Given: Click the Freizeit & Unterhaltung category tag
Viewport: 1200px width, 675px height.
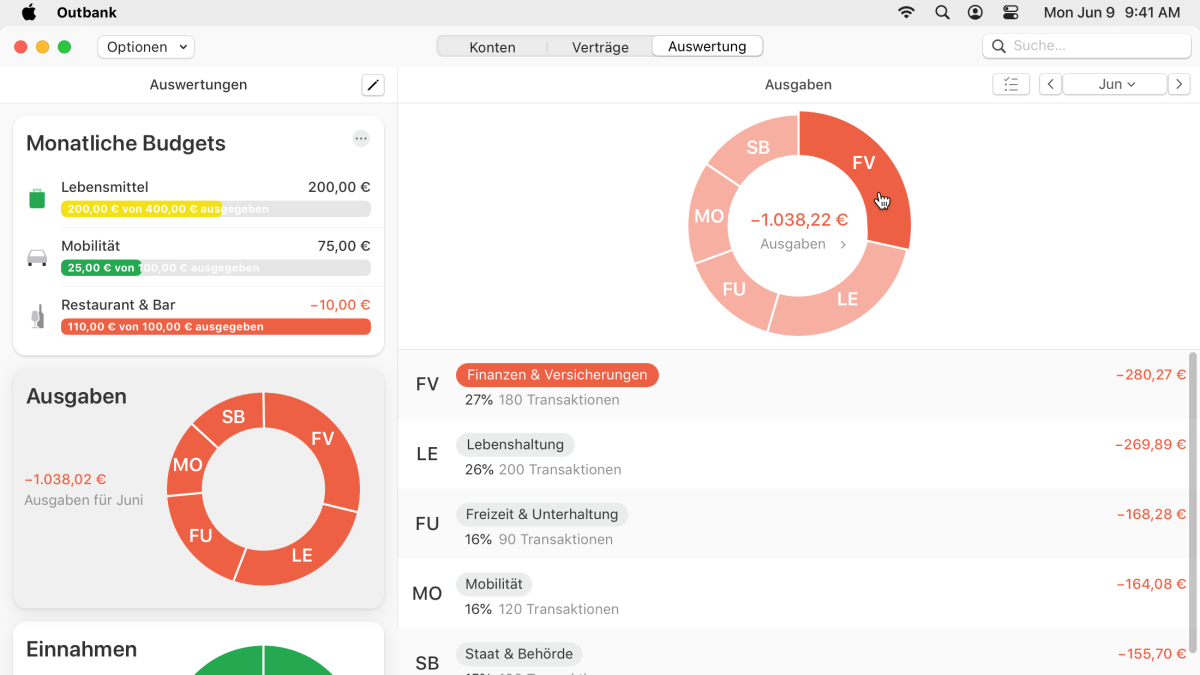Looking at the screenshot, I should pos(542,515).
